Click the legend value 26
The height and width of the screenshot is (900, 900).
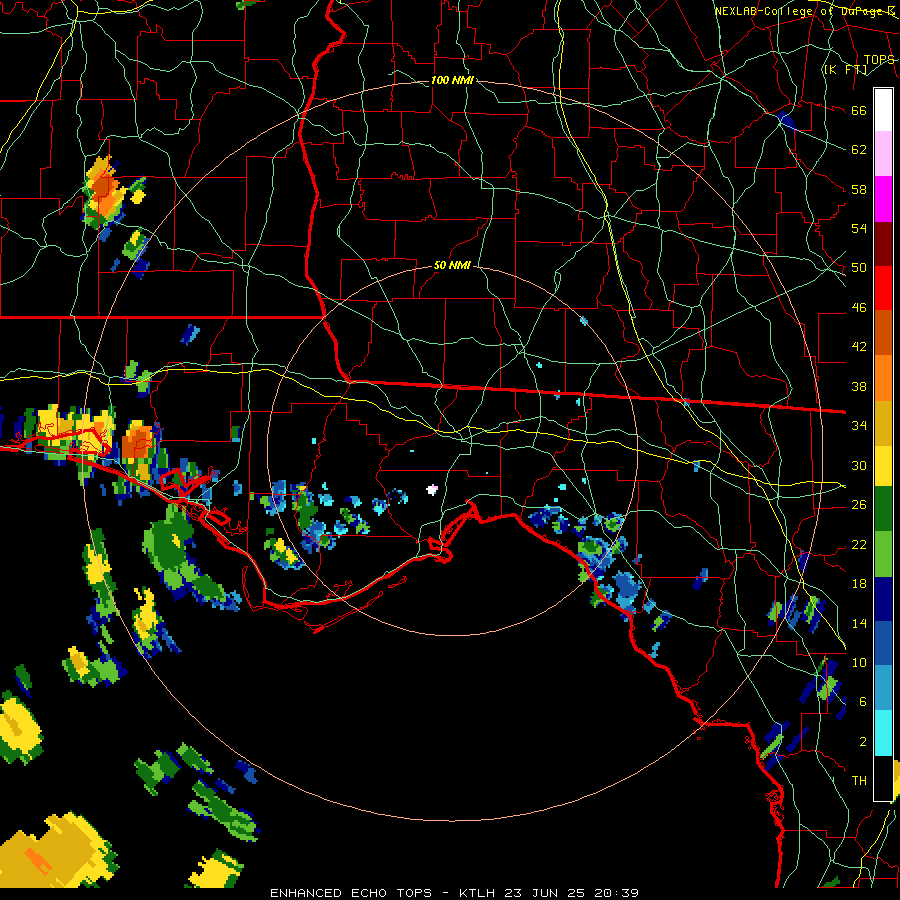(859, 505)
